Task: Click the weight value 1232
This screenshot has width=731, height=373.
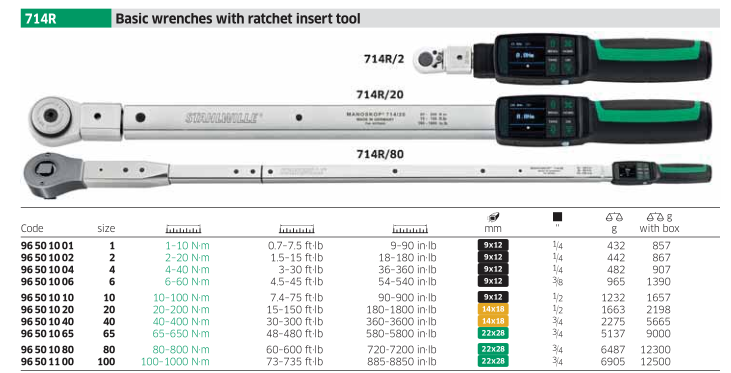Action: [x=613, y=298]
